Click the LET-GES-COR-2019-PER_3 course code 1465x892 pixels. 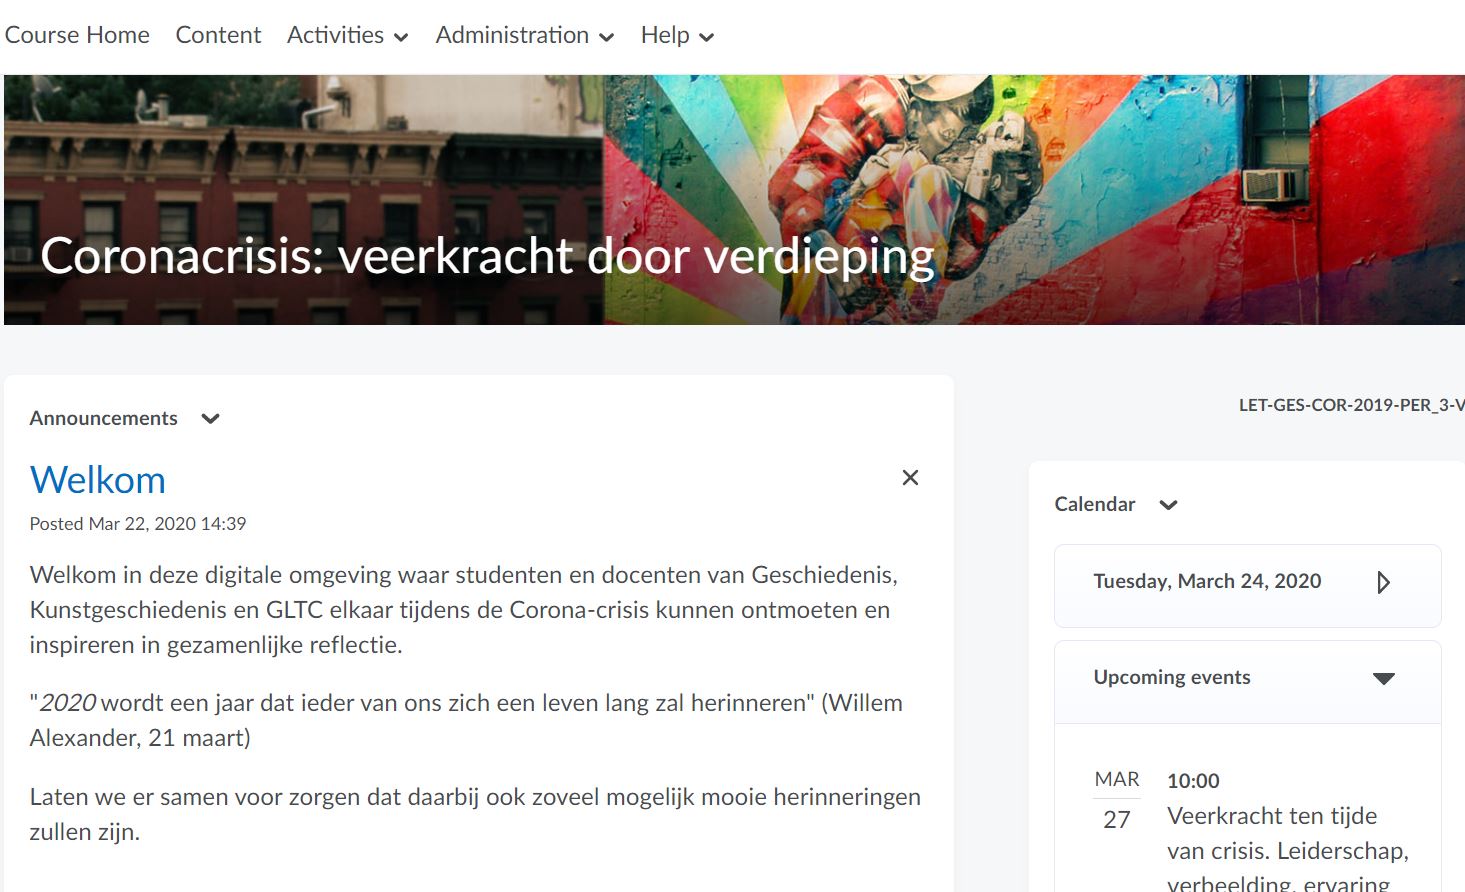pyautogui.click(x=1351, y=405)
